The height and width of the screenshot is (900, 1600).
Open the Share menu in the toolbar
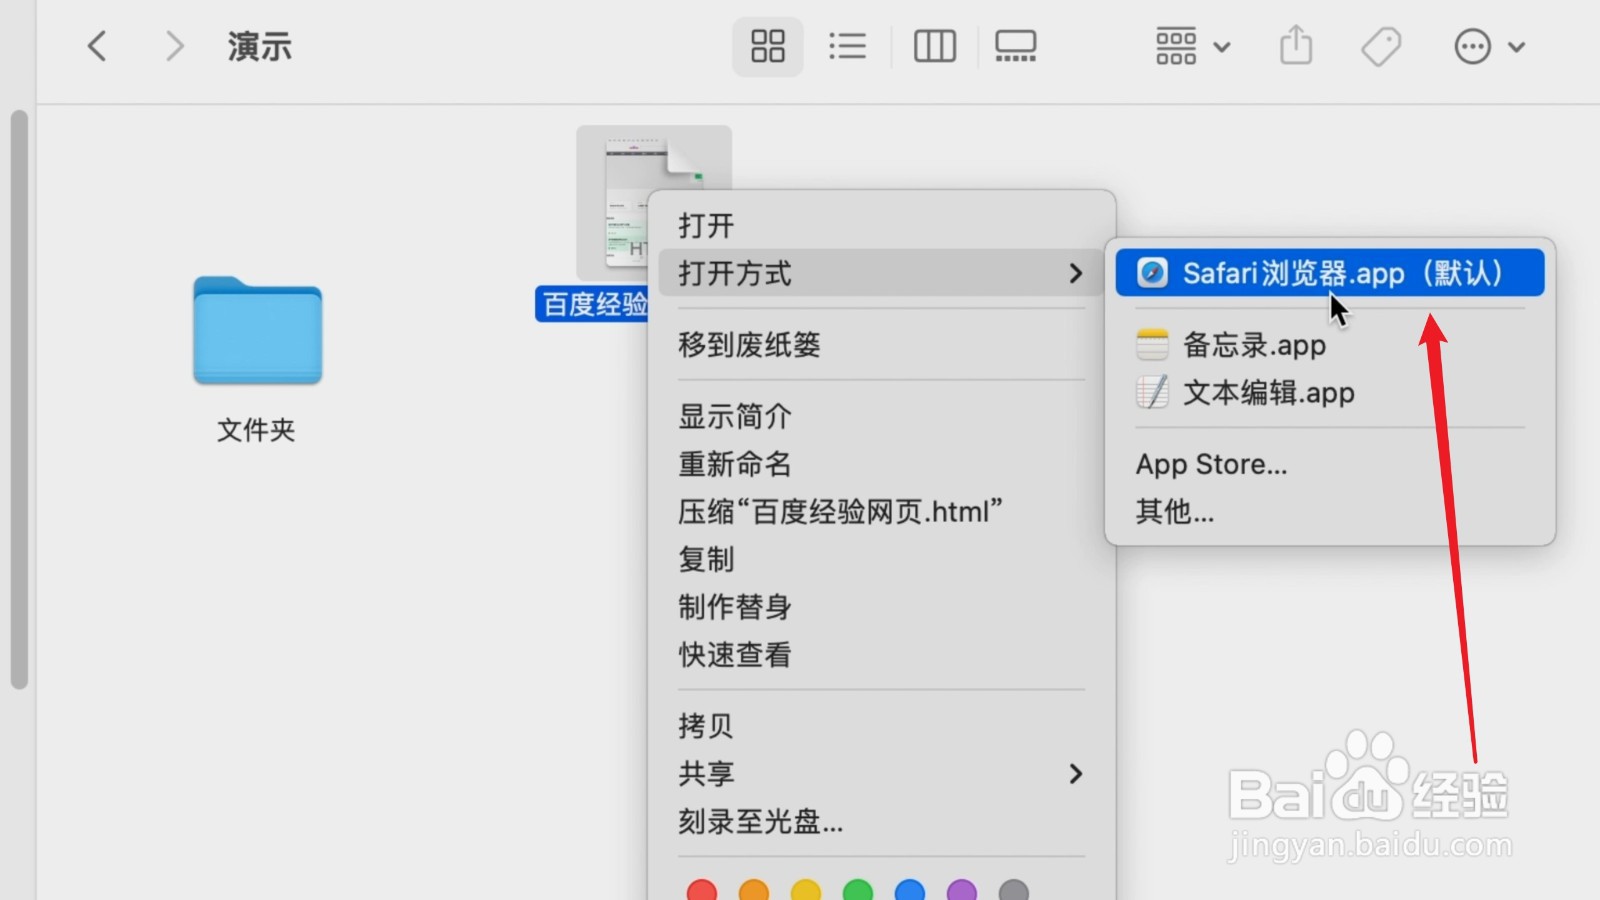[x=1295, y=46]
